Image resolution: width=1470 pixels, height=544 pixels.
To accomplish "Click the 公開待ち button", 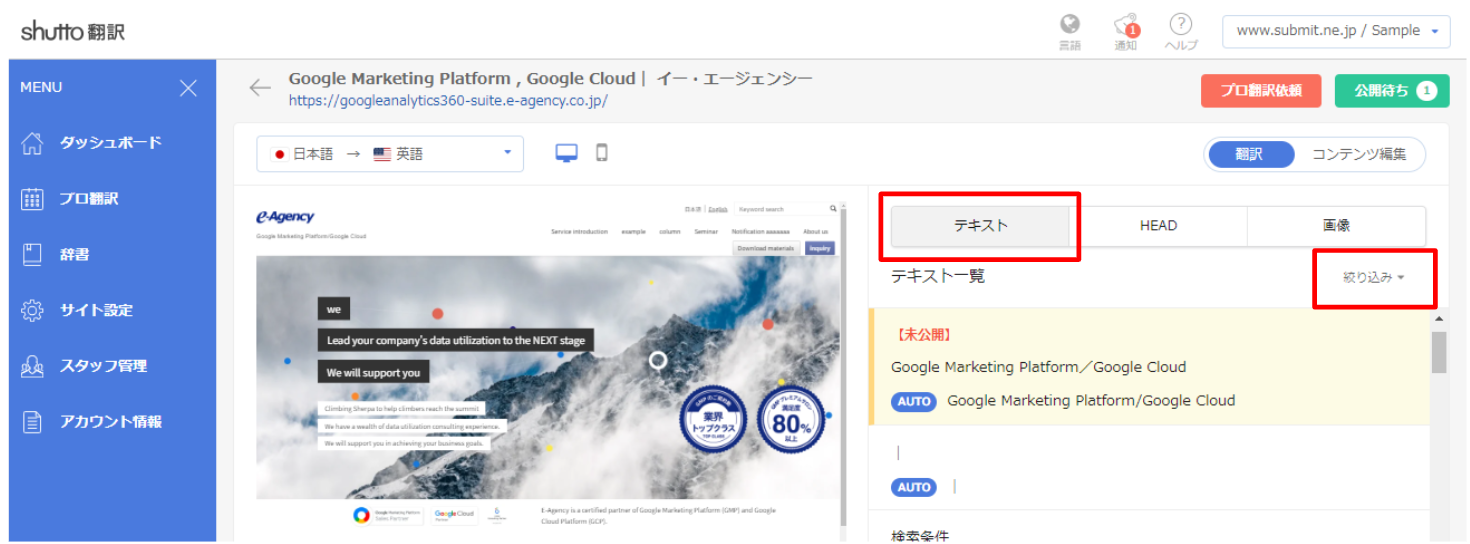I will click(x=1391, y=90).
